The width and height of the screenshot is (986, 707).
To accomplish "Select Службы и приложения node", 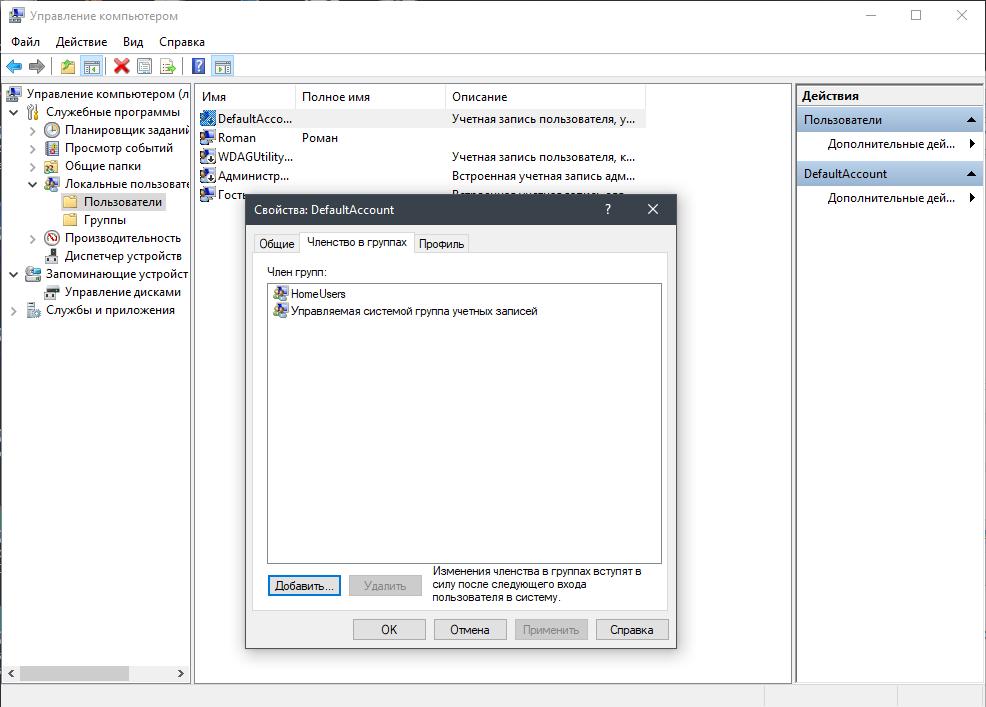I will 110,310.
